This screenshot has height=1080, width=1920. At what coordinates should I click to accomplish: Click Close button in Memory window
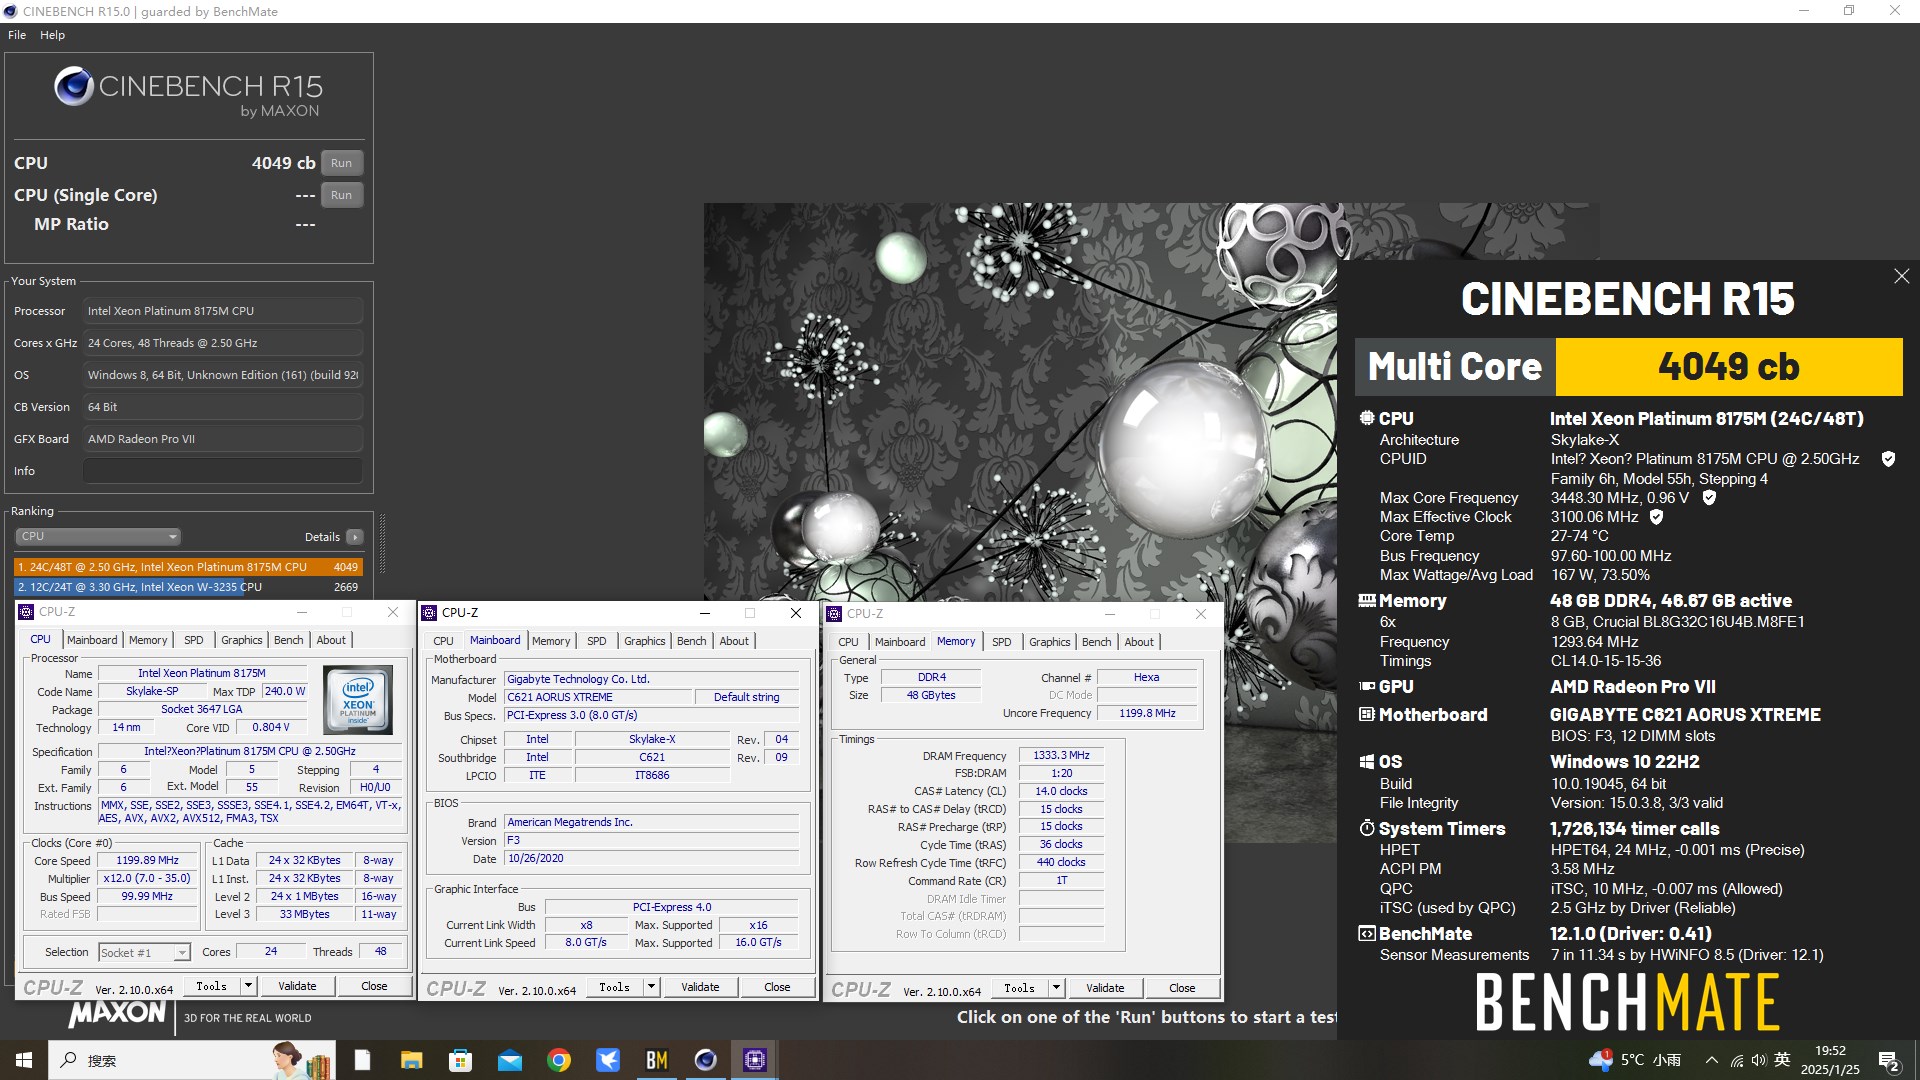coord(1182,988)
